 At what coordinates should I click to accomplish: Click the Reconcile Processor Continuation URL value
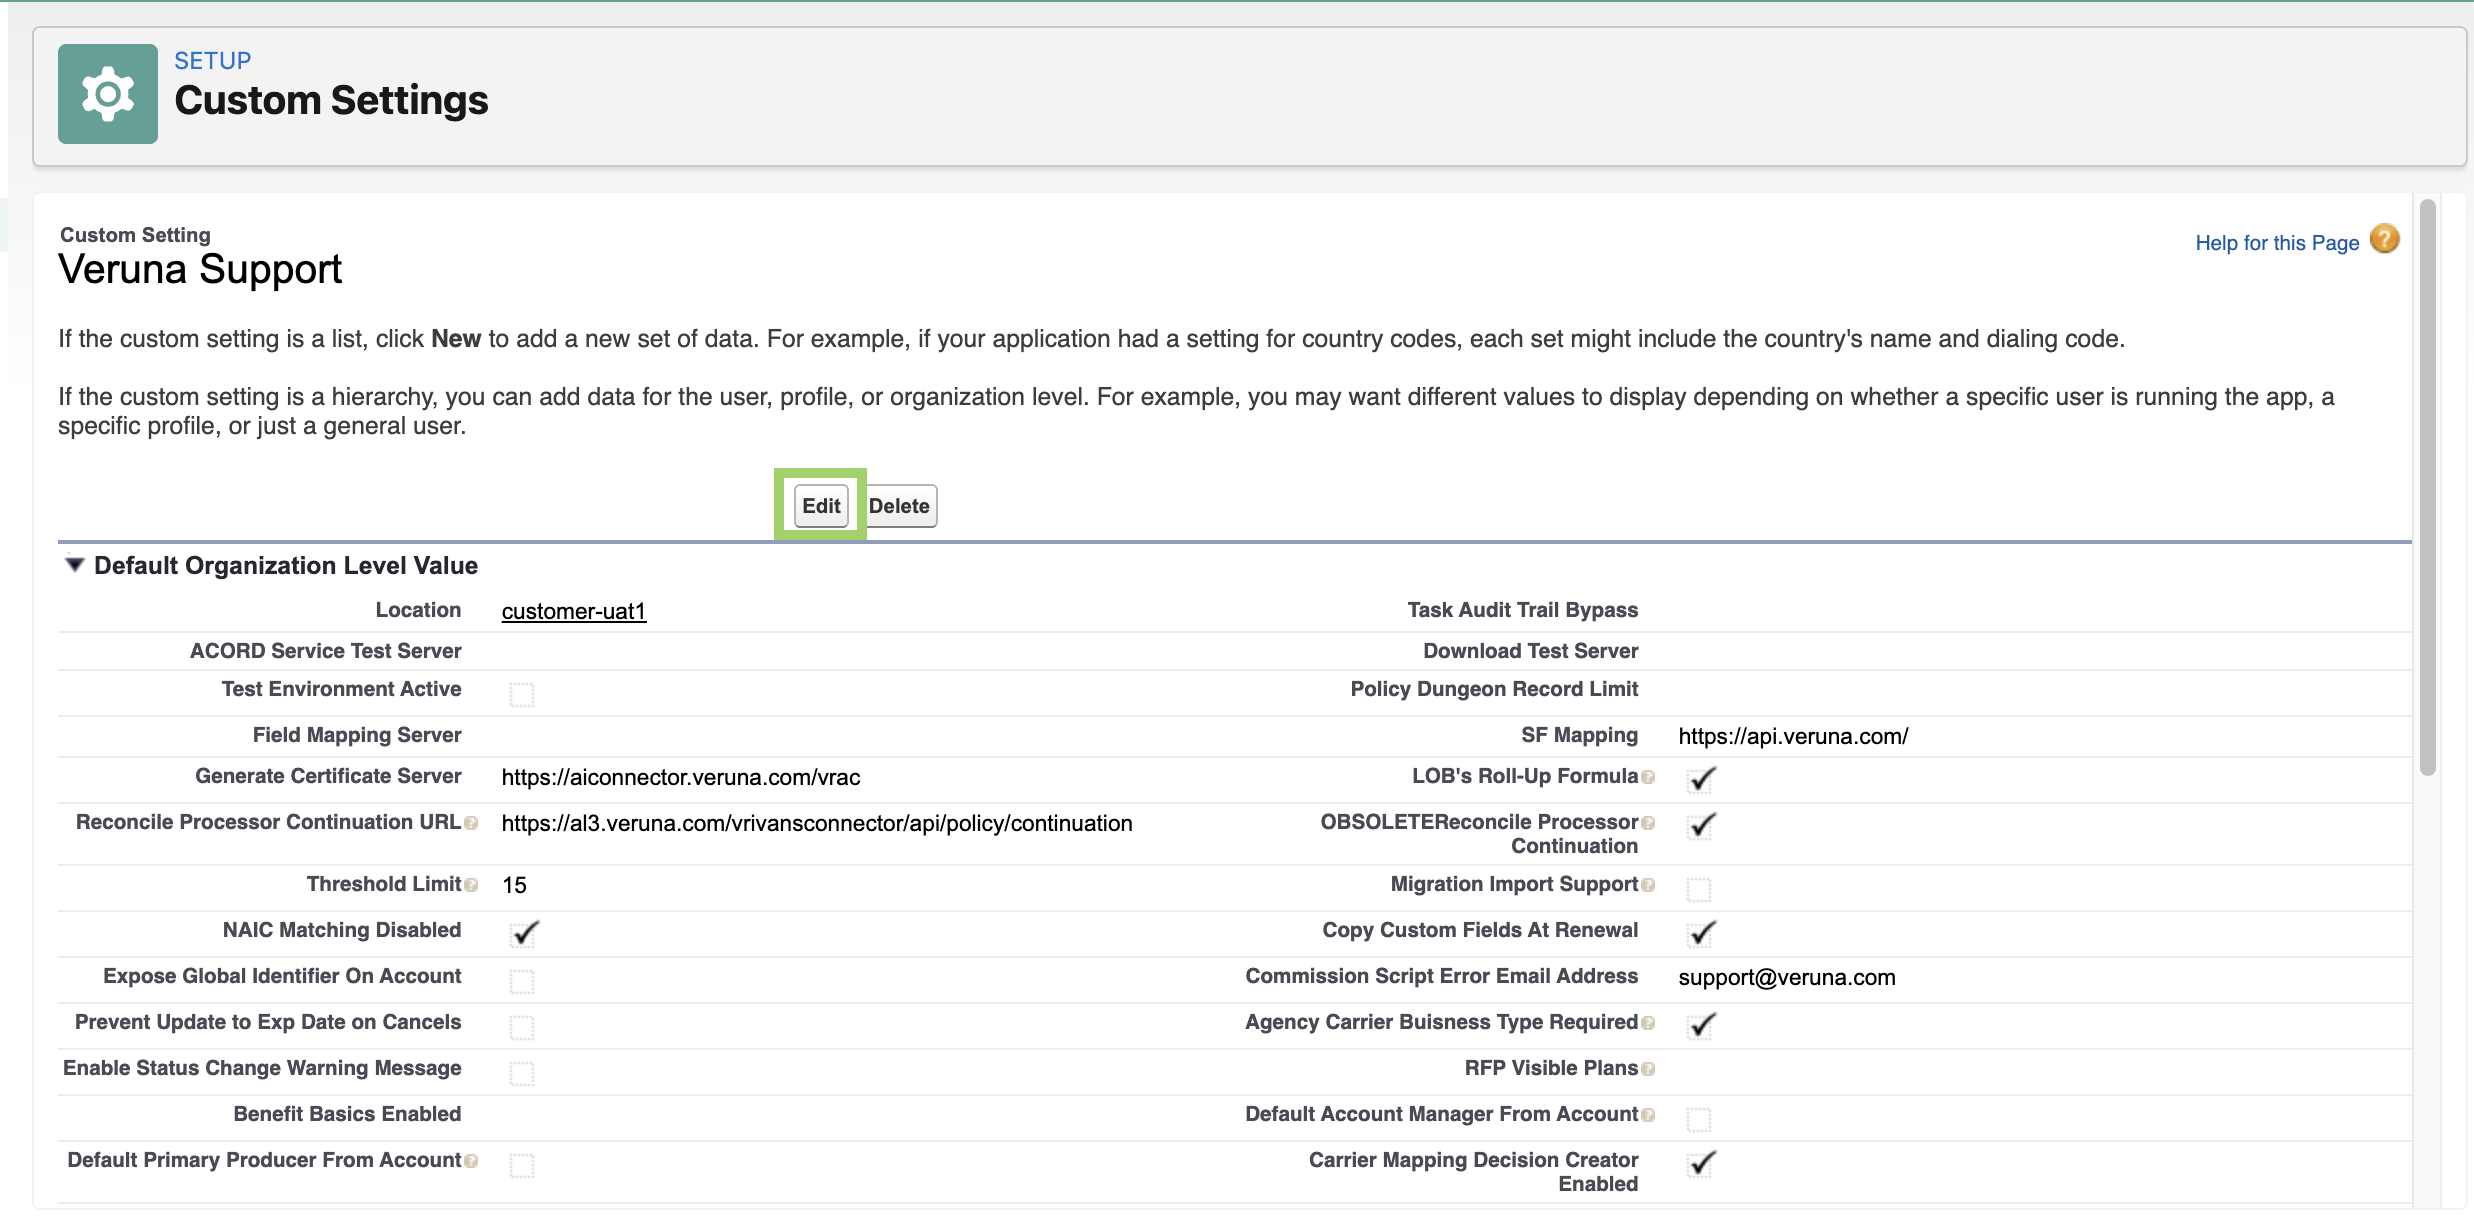(x=817, y=824)
